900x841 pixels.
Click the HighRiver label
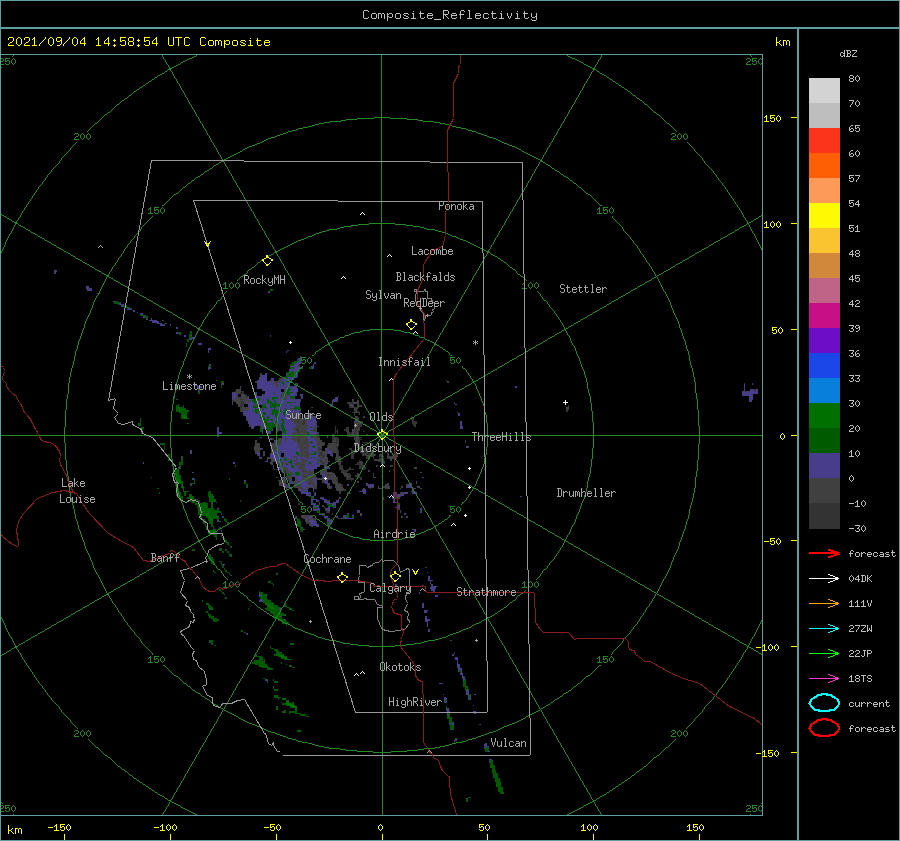415,702
